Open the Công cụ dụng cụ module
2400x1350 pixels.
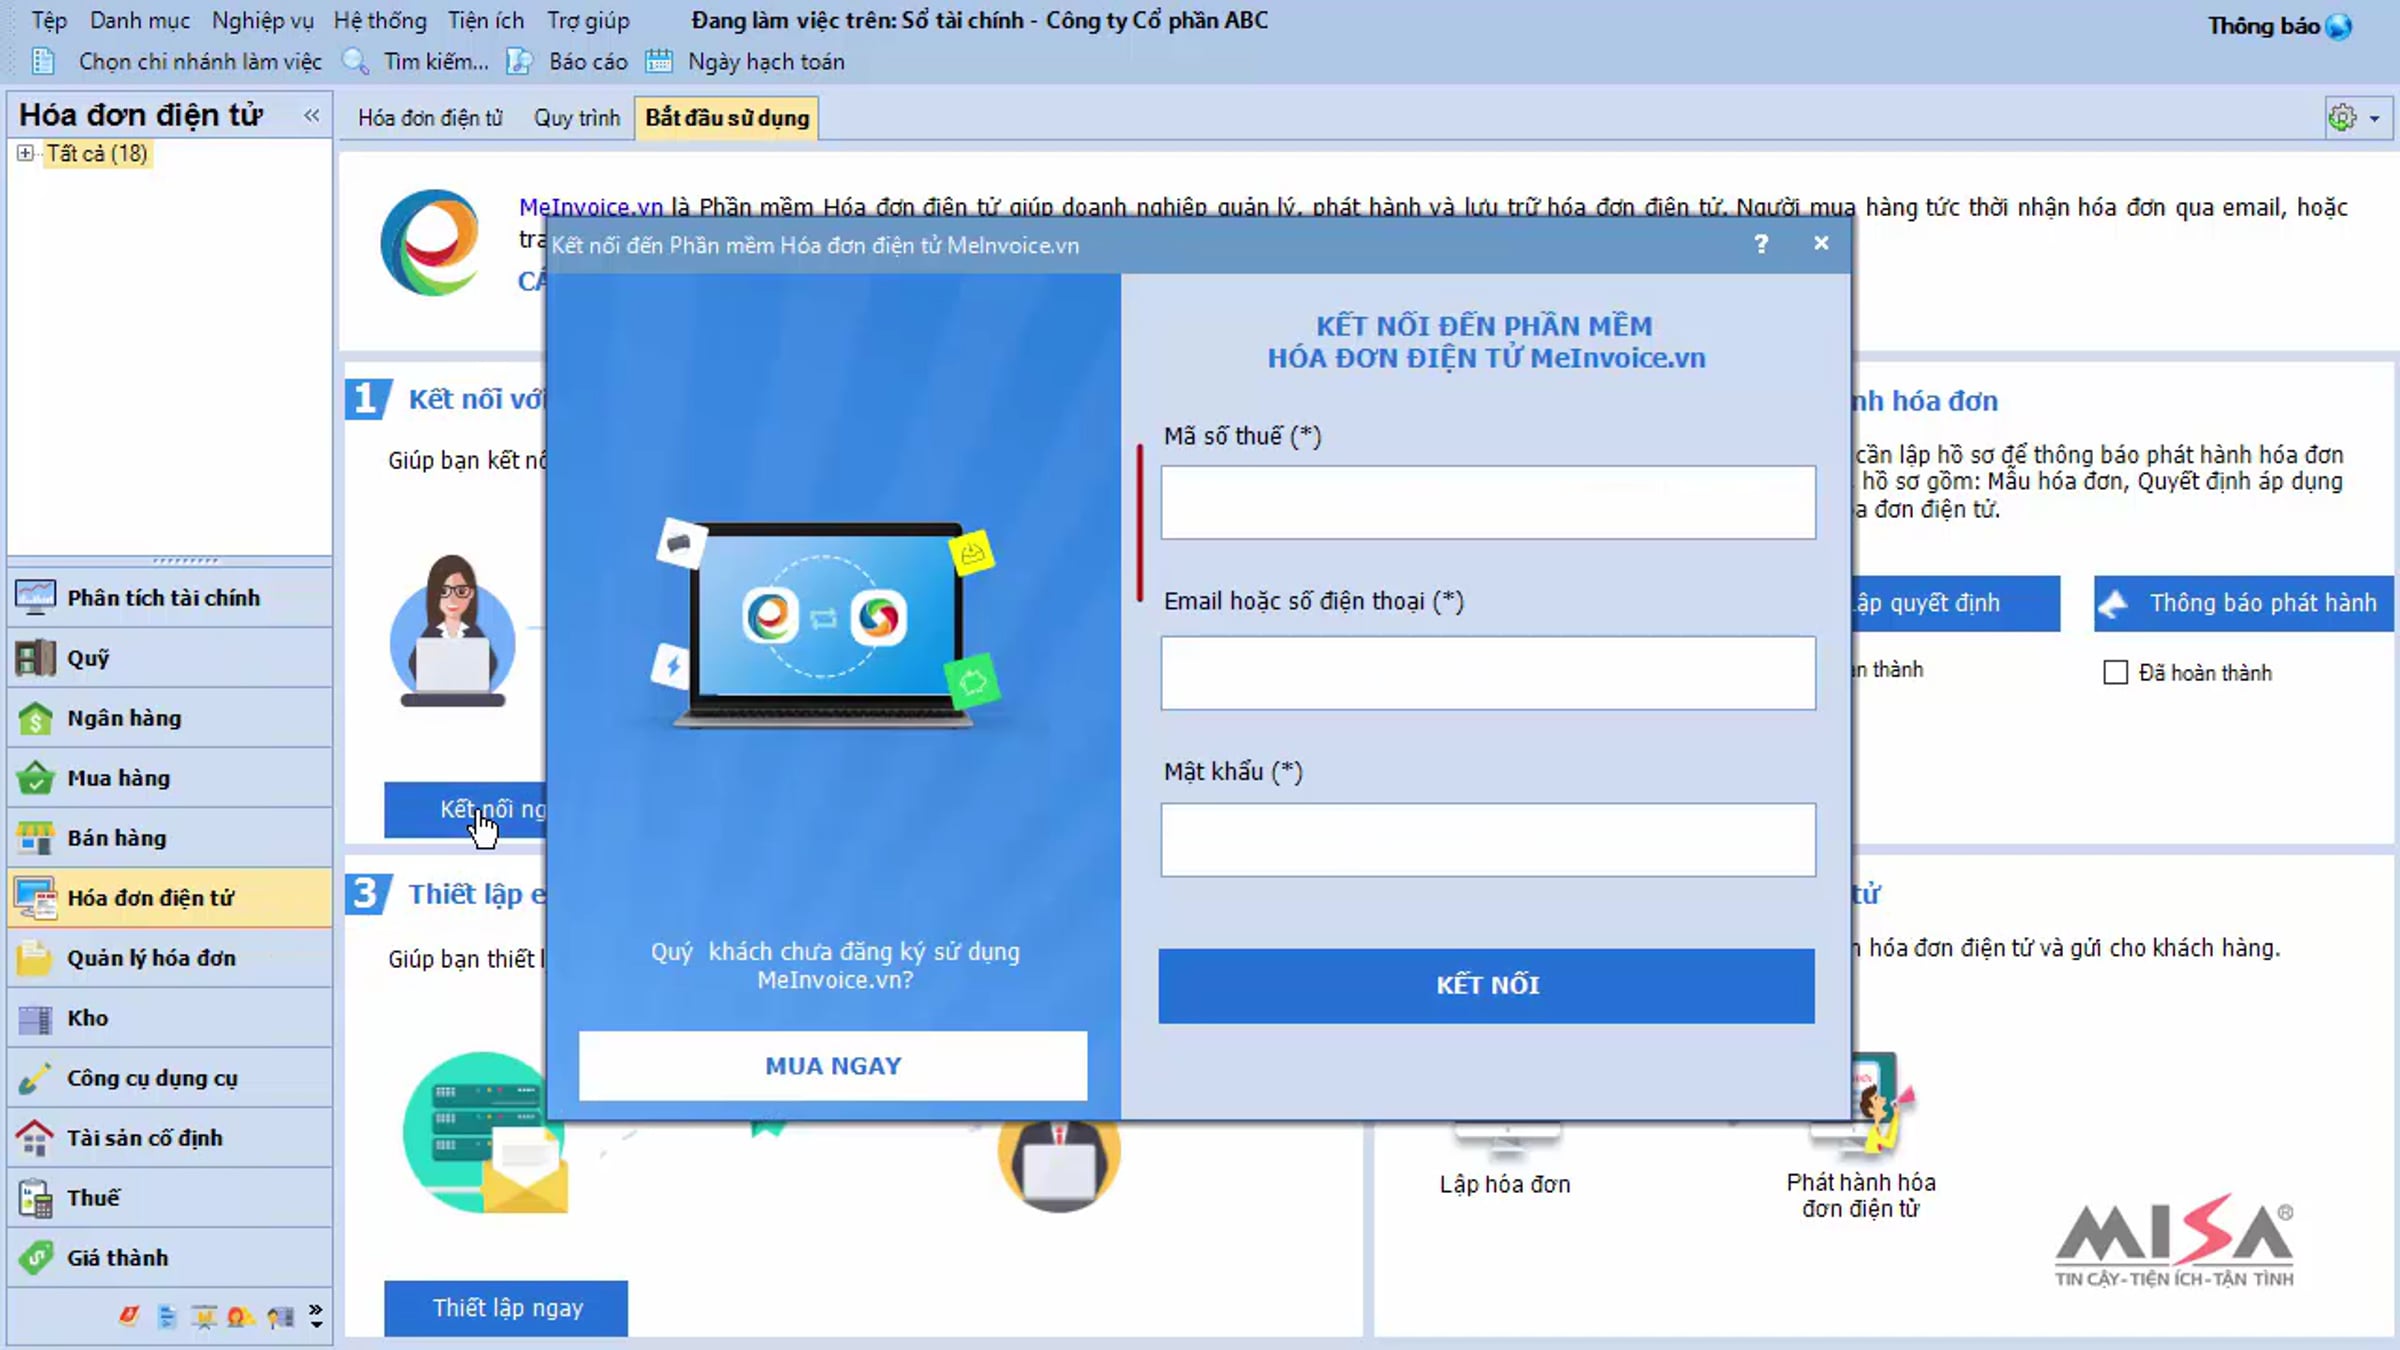(x=169, y=1077)
